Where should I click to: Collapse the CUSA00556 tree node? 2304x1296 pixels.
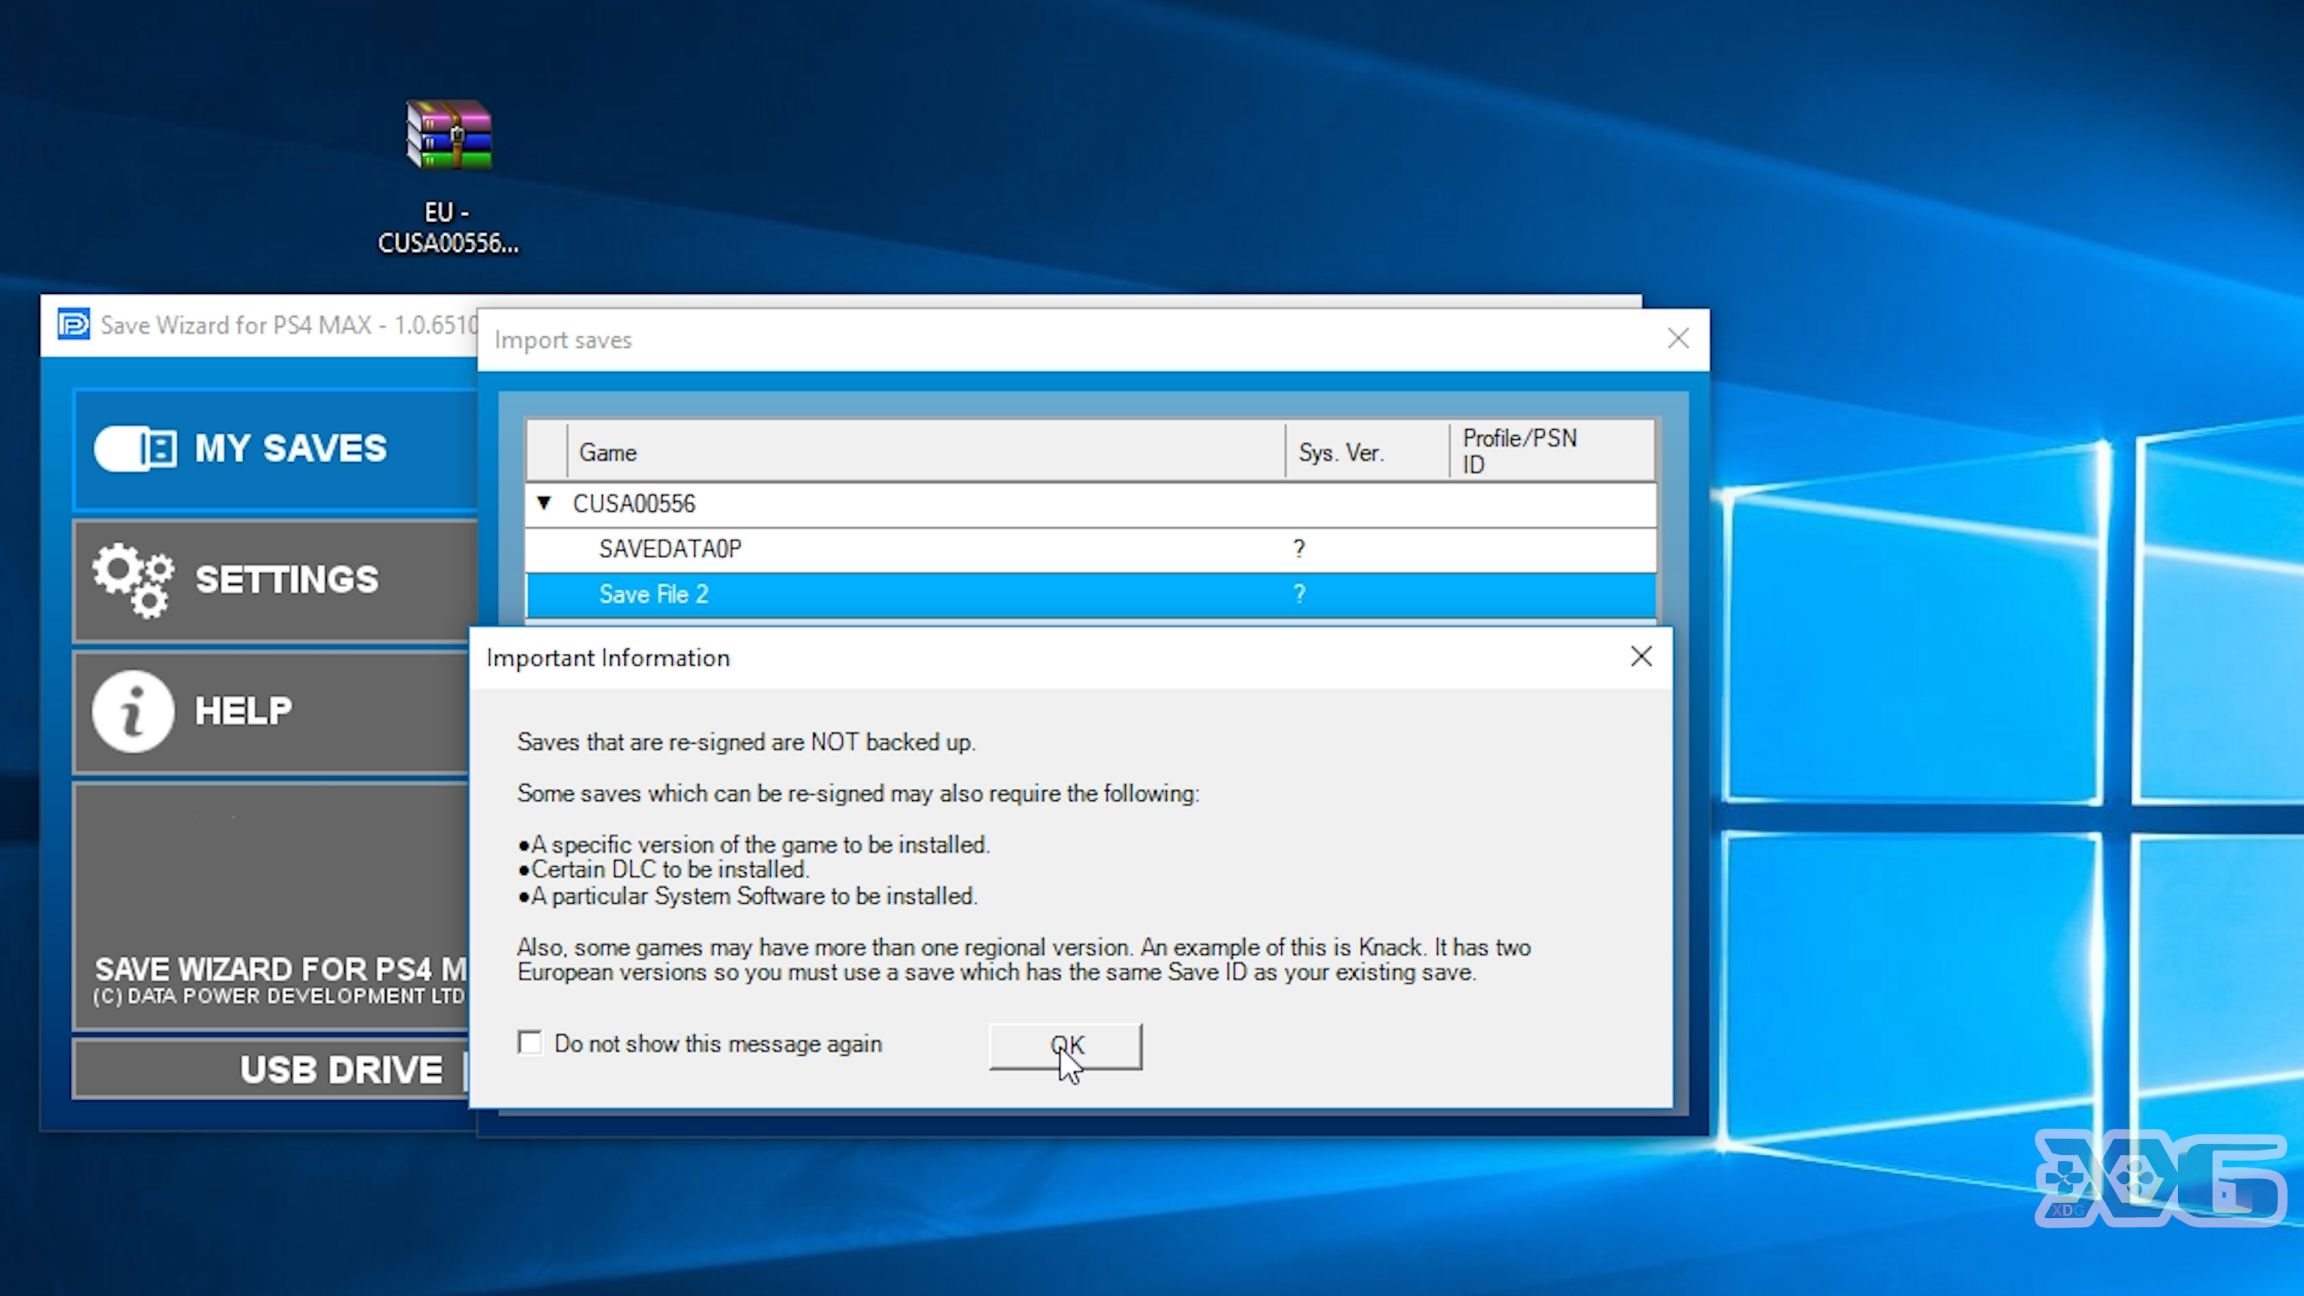pyautogui.click(x=544, y=503)
